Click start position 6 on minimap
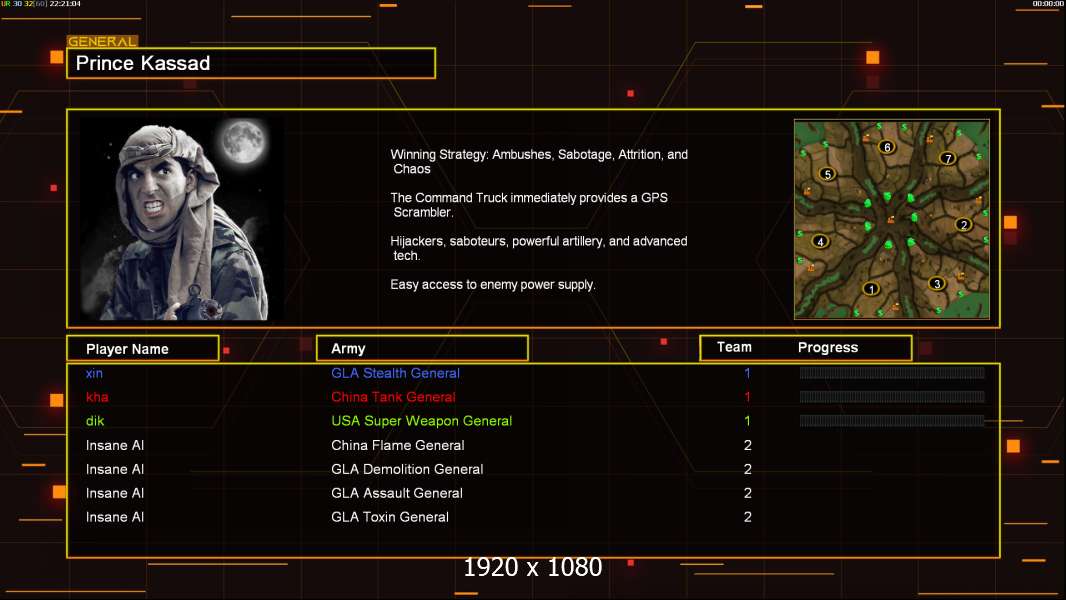Viewport: 1066px width, 600px height. tap(887, 147)
